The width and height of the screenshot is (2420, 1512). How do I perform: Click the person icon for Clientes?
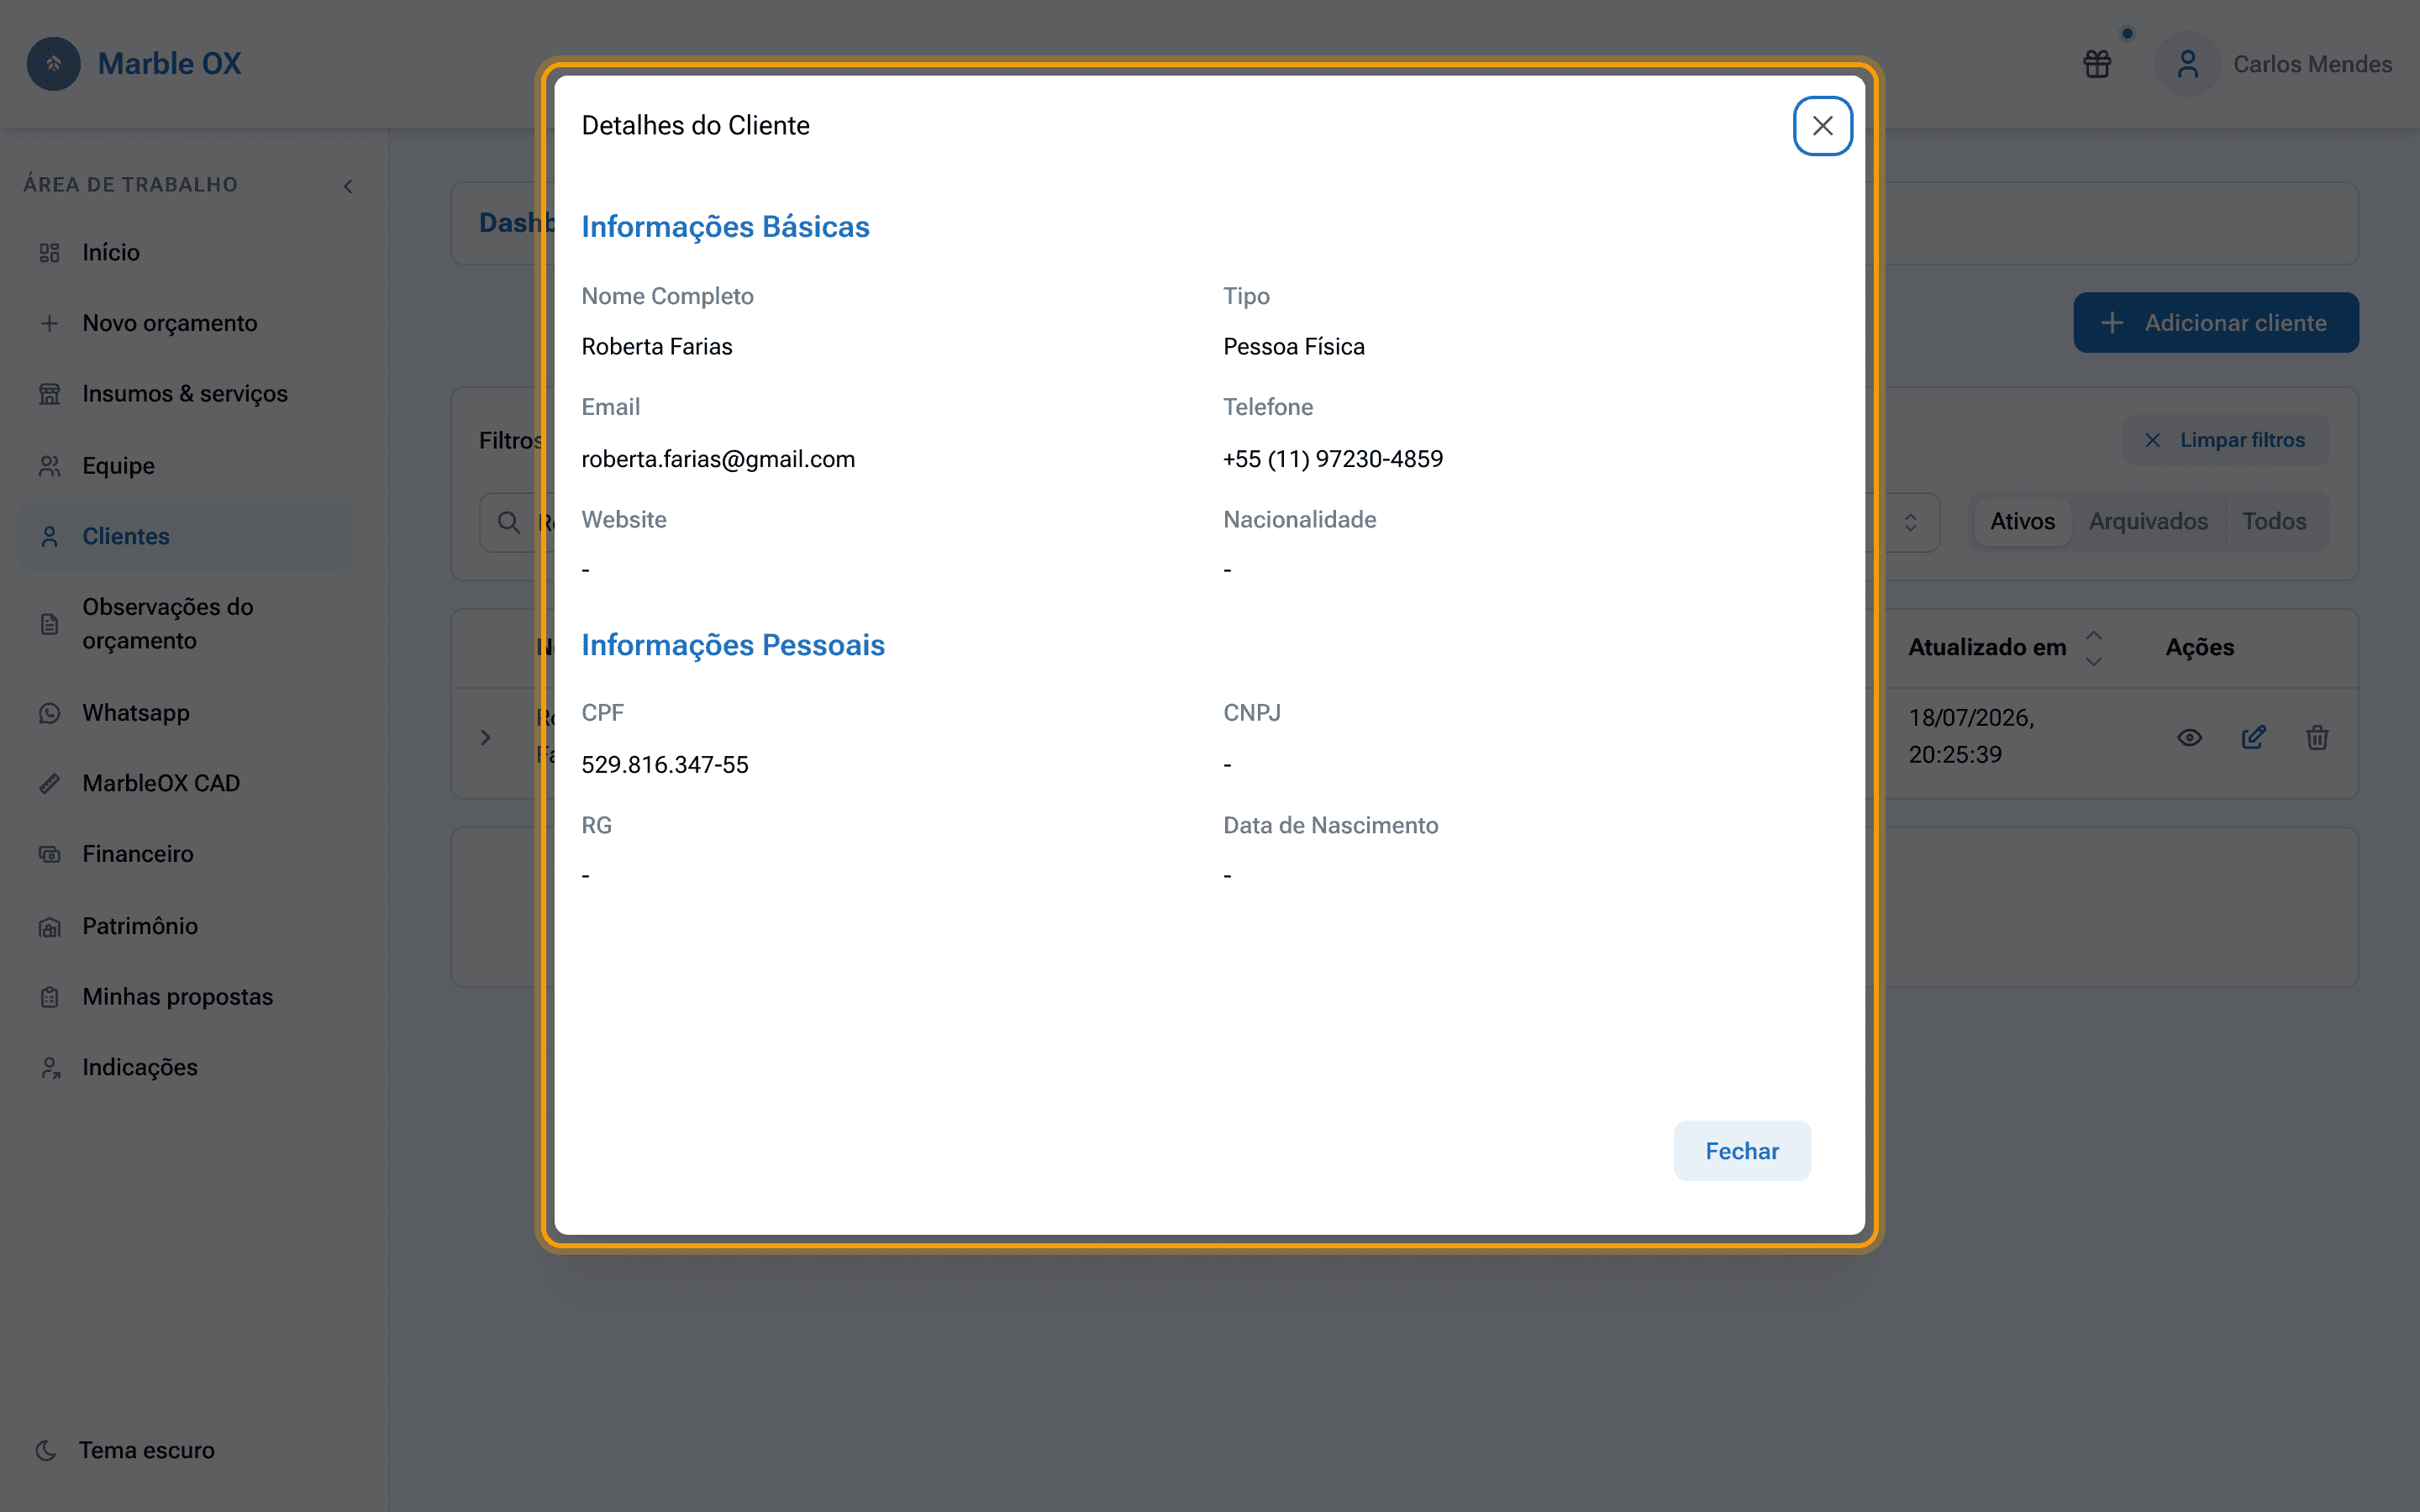pyautogui.click(x=49, y=537)
